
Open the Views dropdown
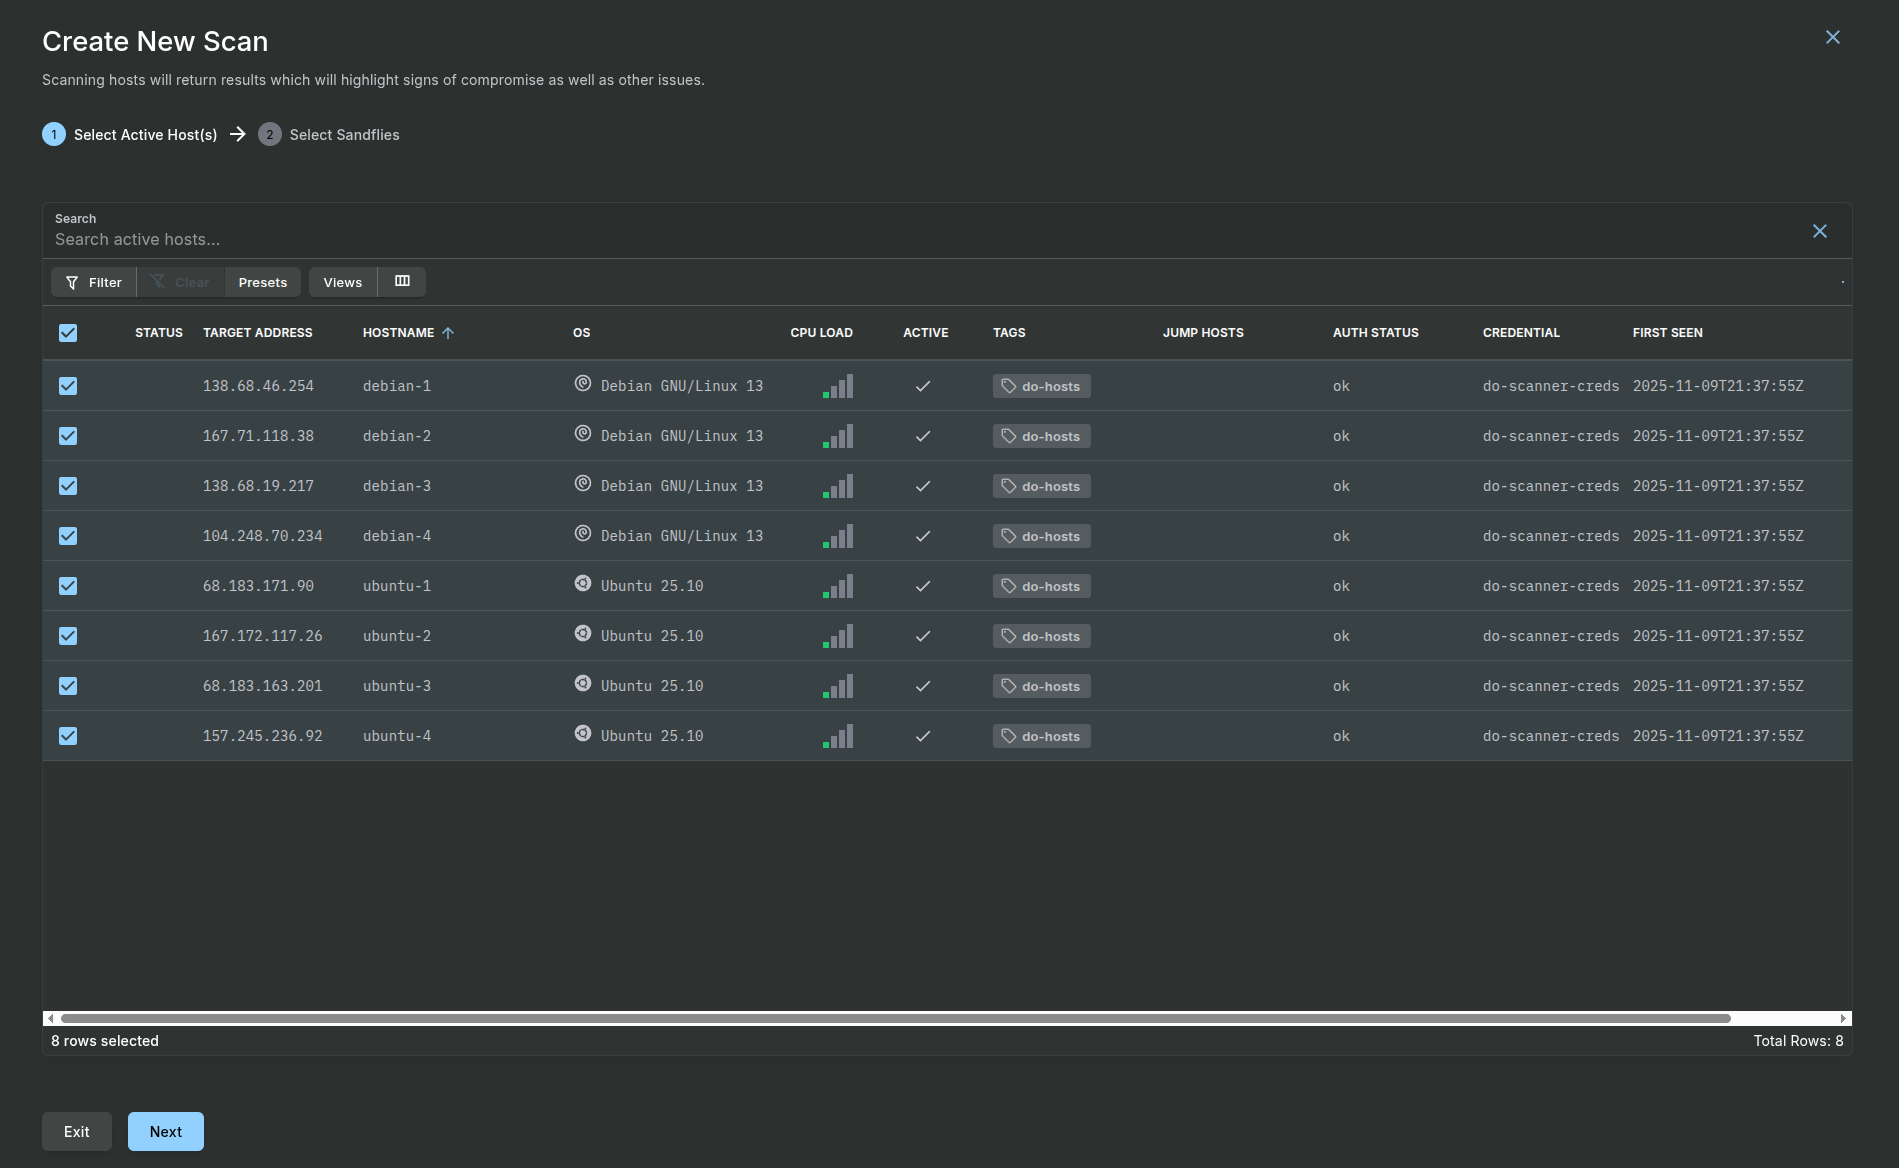(x=342, y=281)
